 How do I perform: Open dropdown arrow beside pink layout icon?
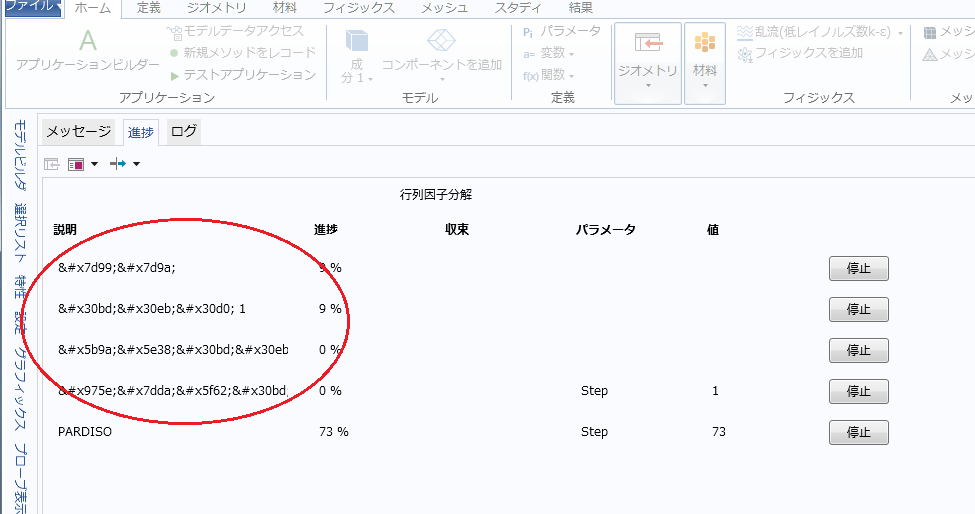[94, 164]
